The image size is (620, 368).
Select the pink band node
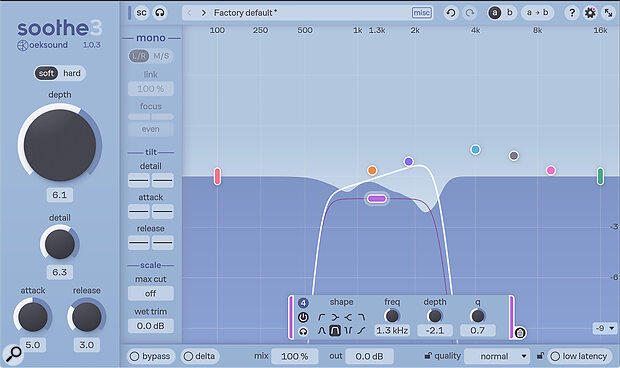[551, 170]
